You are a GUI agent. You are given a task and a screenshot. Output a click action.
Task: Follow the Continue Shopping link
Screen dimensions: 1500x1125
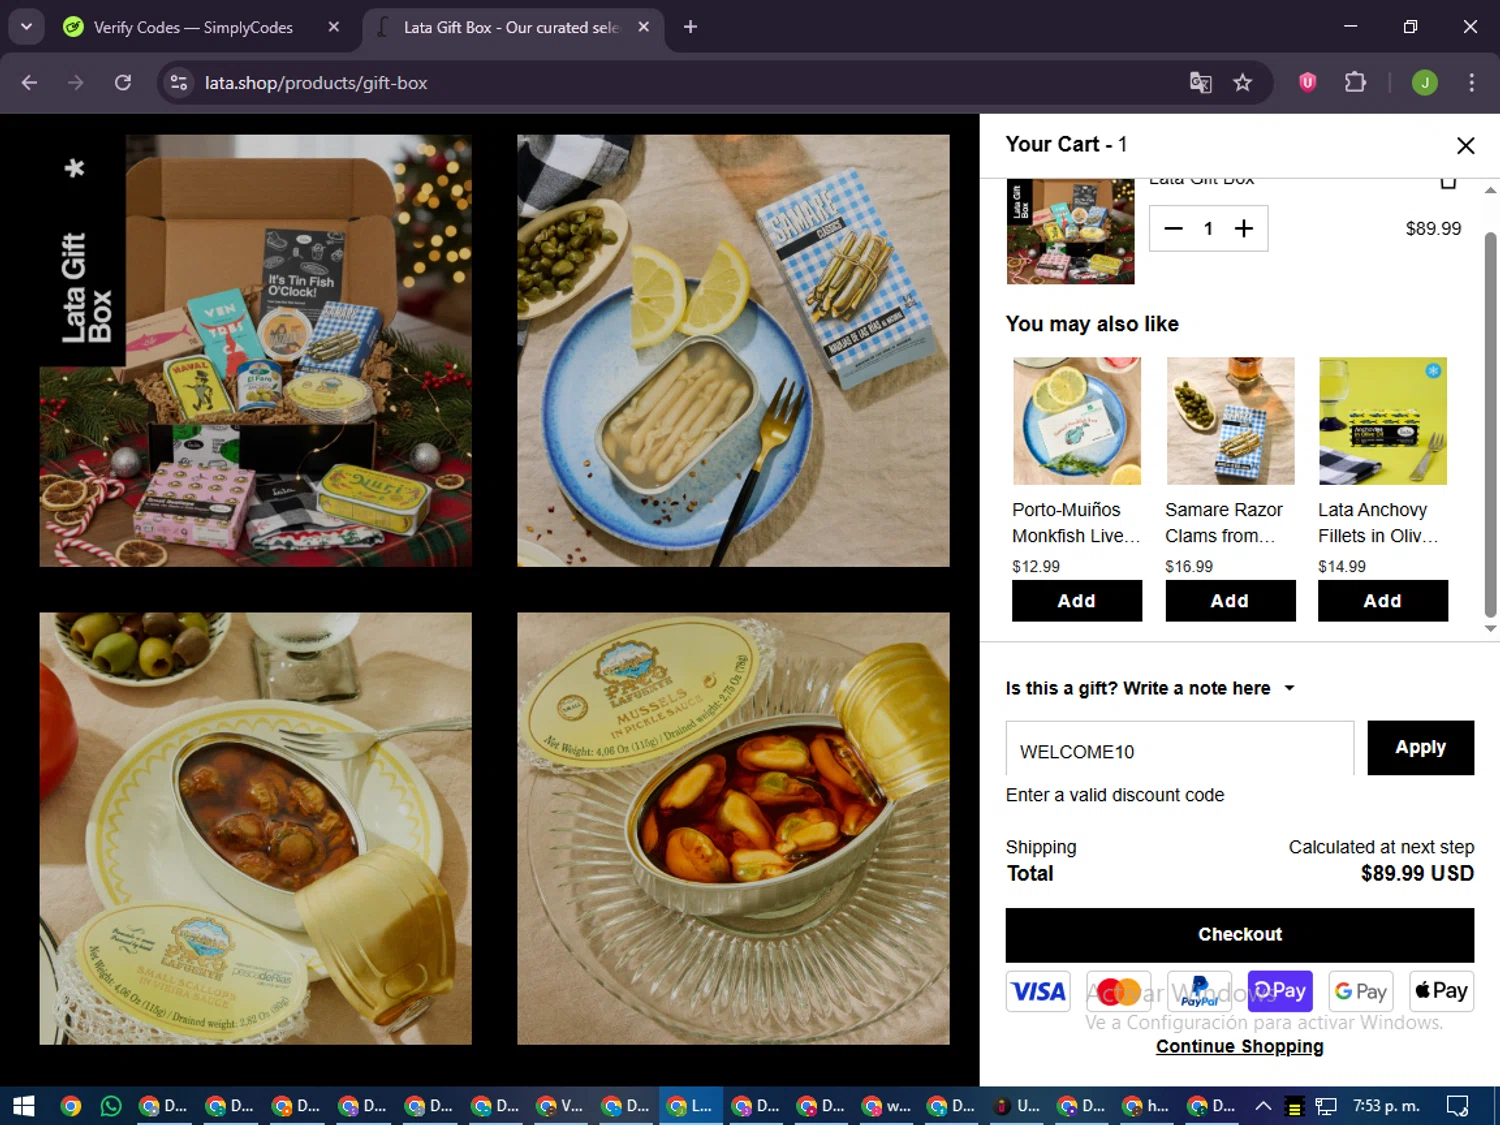coord(1240,1047)
